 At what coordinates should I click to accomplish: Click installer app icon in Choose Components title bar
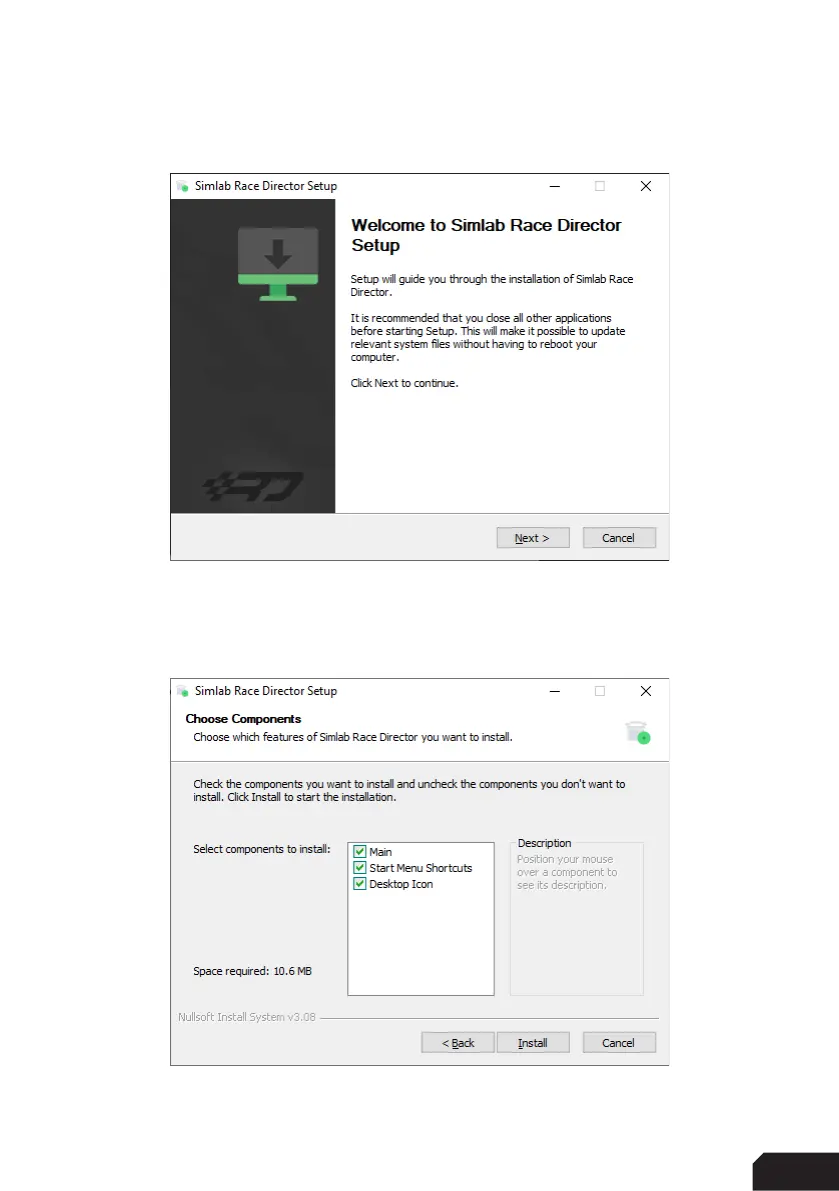coord(182,691)
